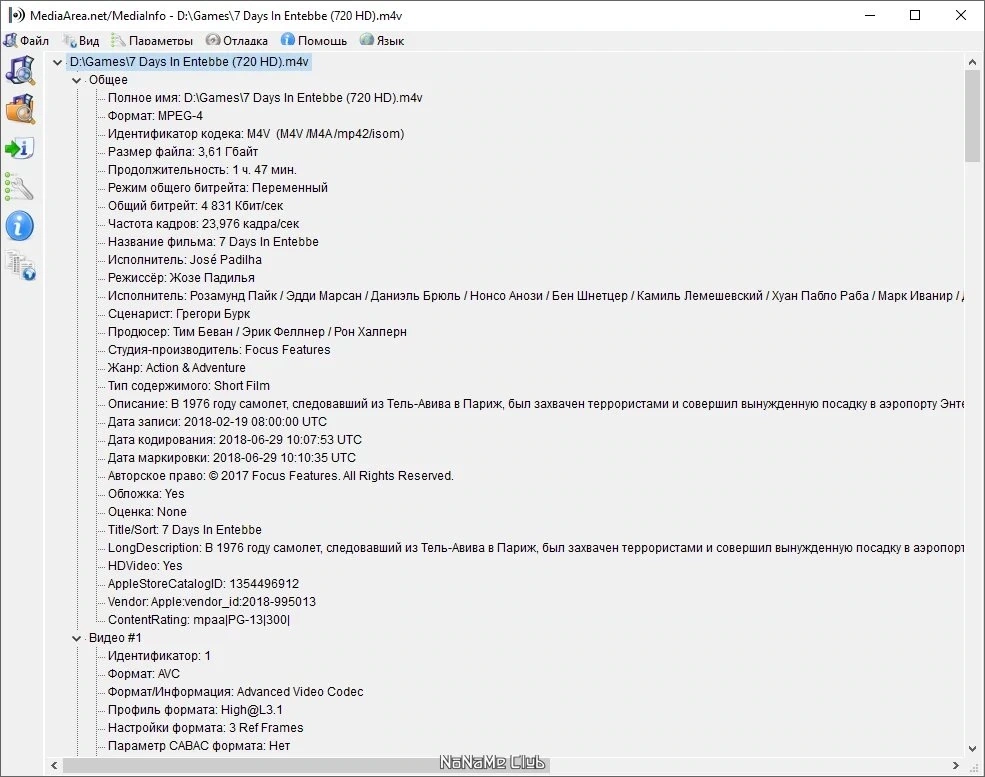
Task: Select the Жанр: Action & Adventure row
Action: tap(177, 368)
